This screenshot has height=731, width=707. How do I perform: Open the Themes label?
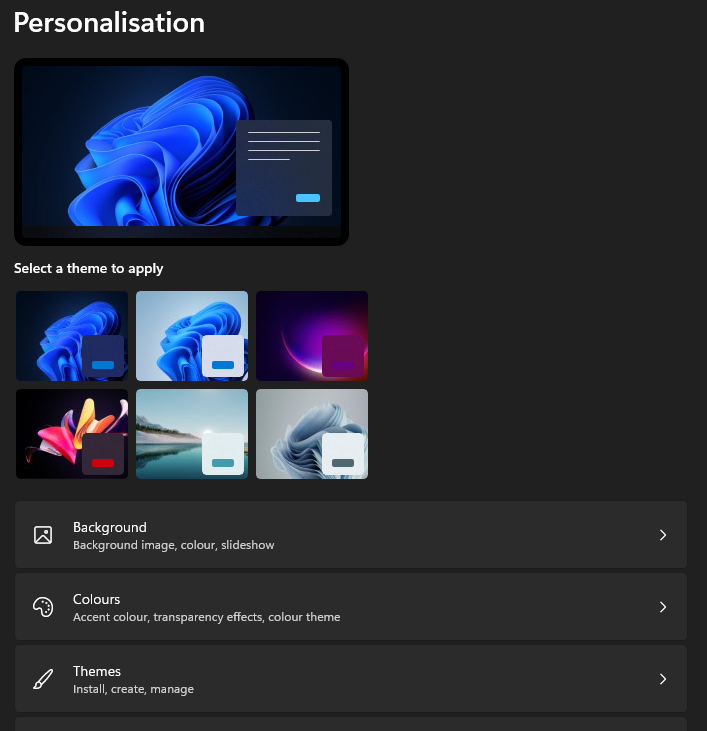pos(97,671)
